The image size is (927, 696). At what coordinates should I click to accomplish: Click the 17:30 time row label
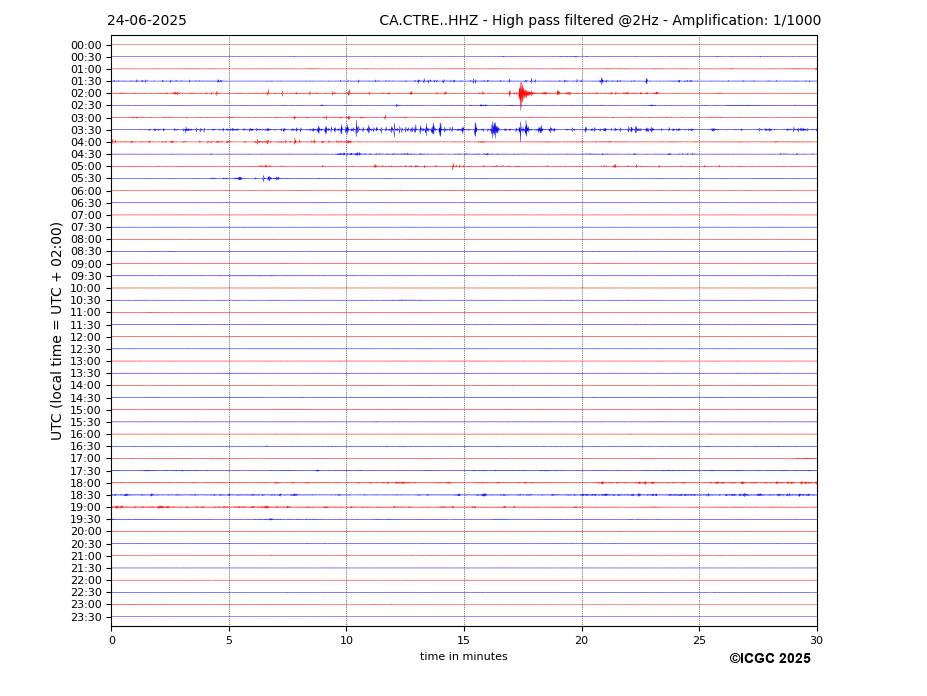click(86, 471)
